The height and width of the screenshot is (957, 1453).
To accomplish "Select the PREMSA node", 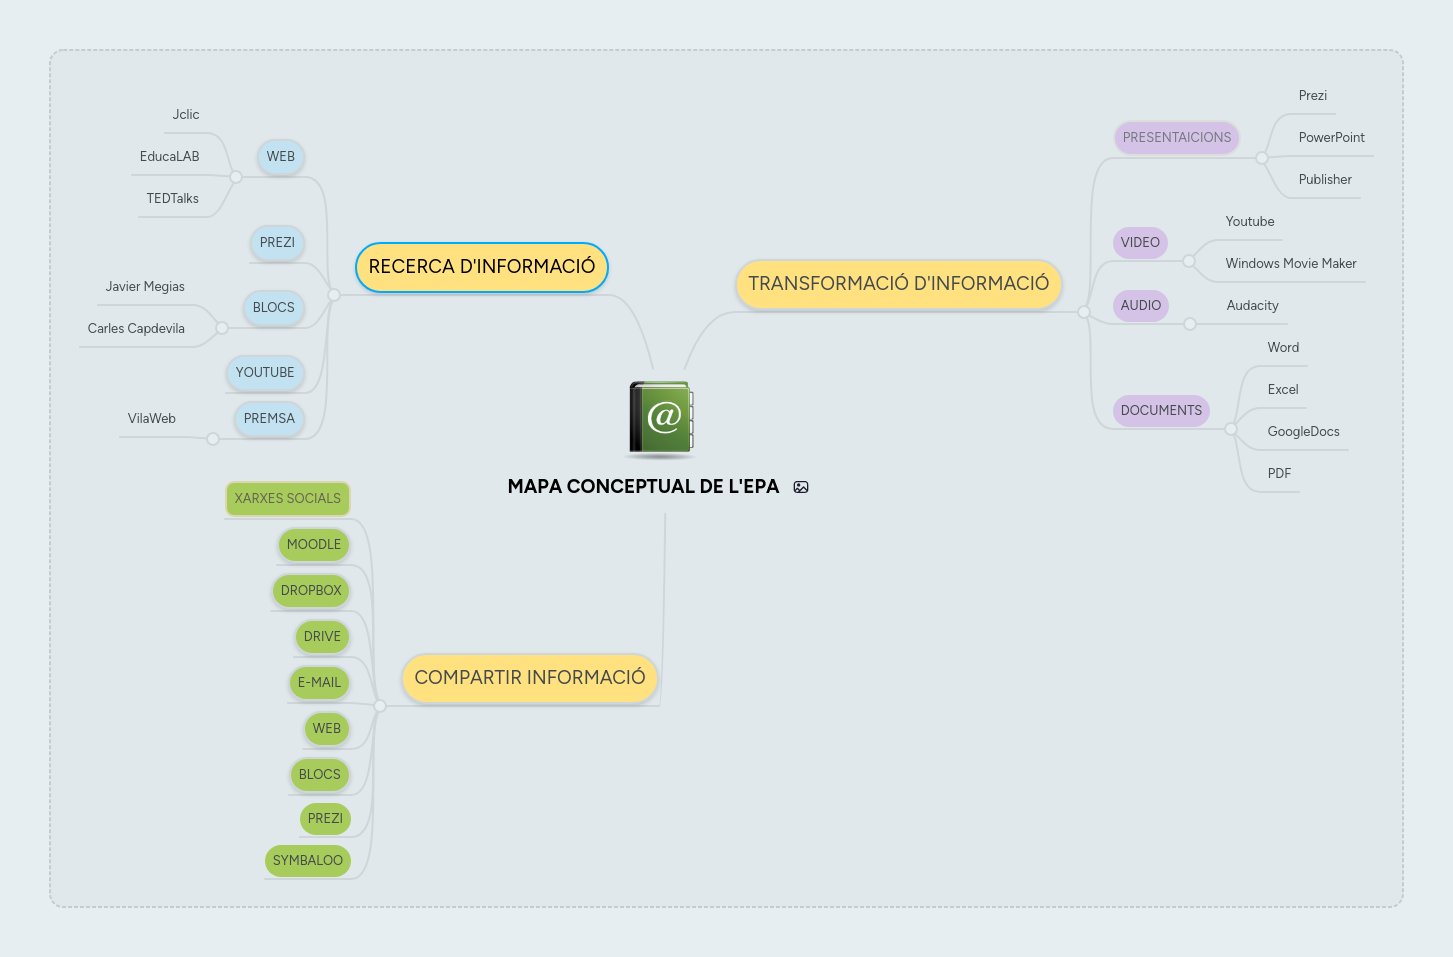I will (269, 419).
